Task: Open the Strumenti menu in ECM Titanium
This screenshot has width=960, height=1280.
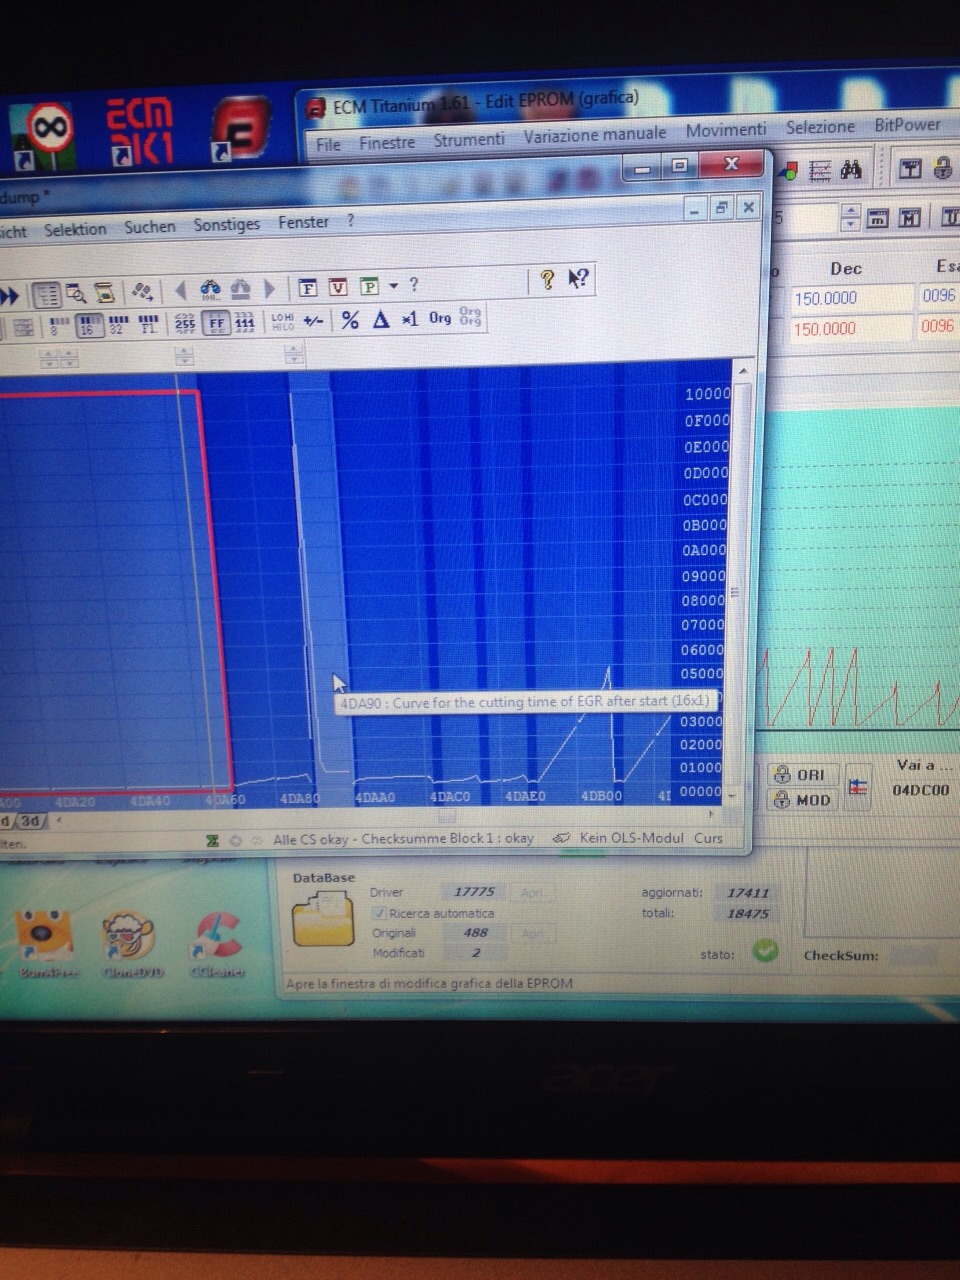Action: coord(469,140)
